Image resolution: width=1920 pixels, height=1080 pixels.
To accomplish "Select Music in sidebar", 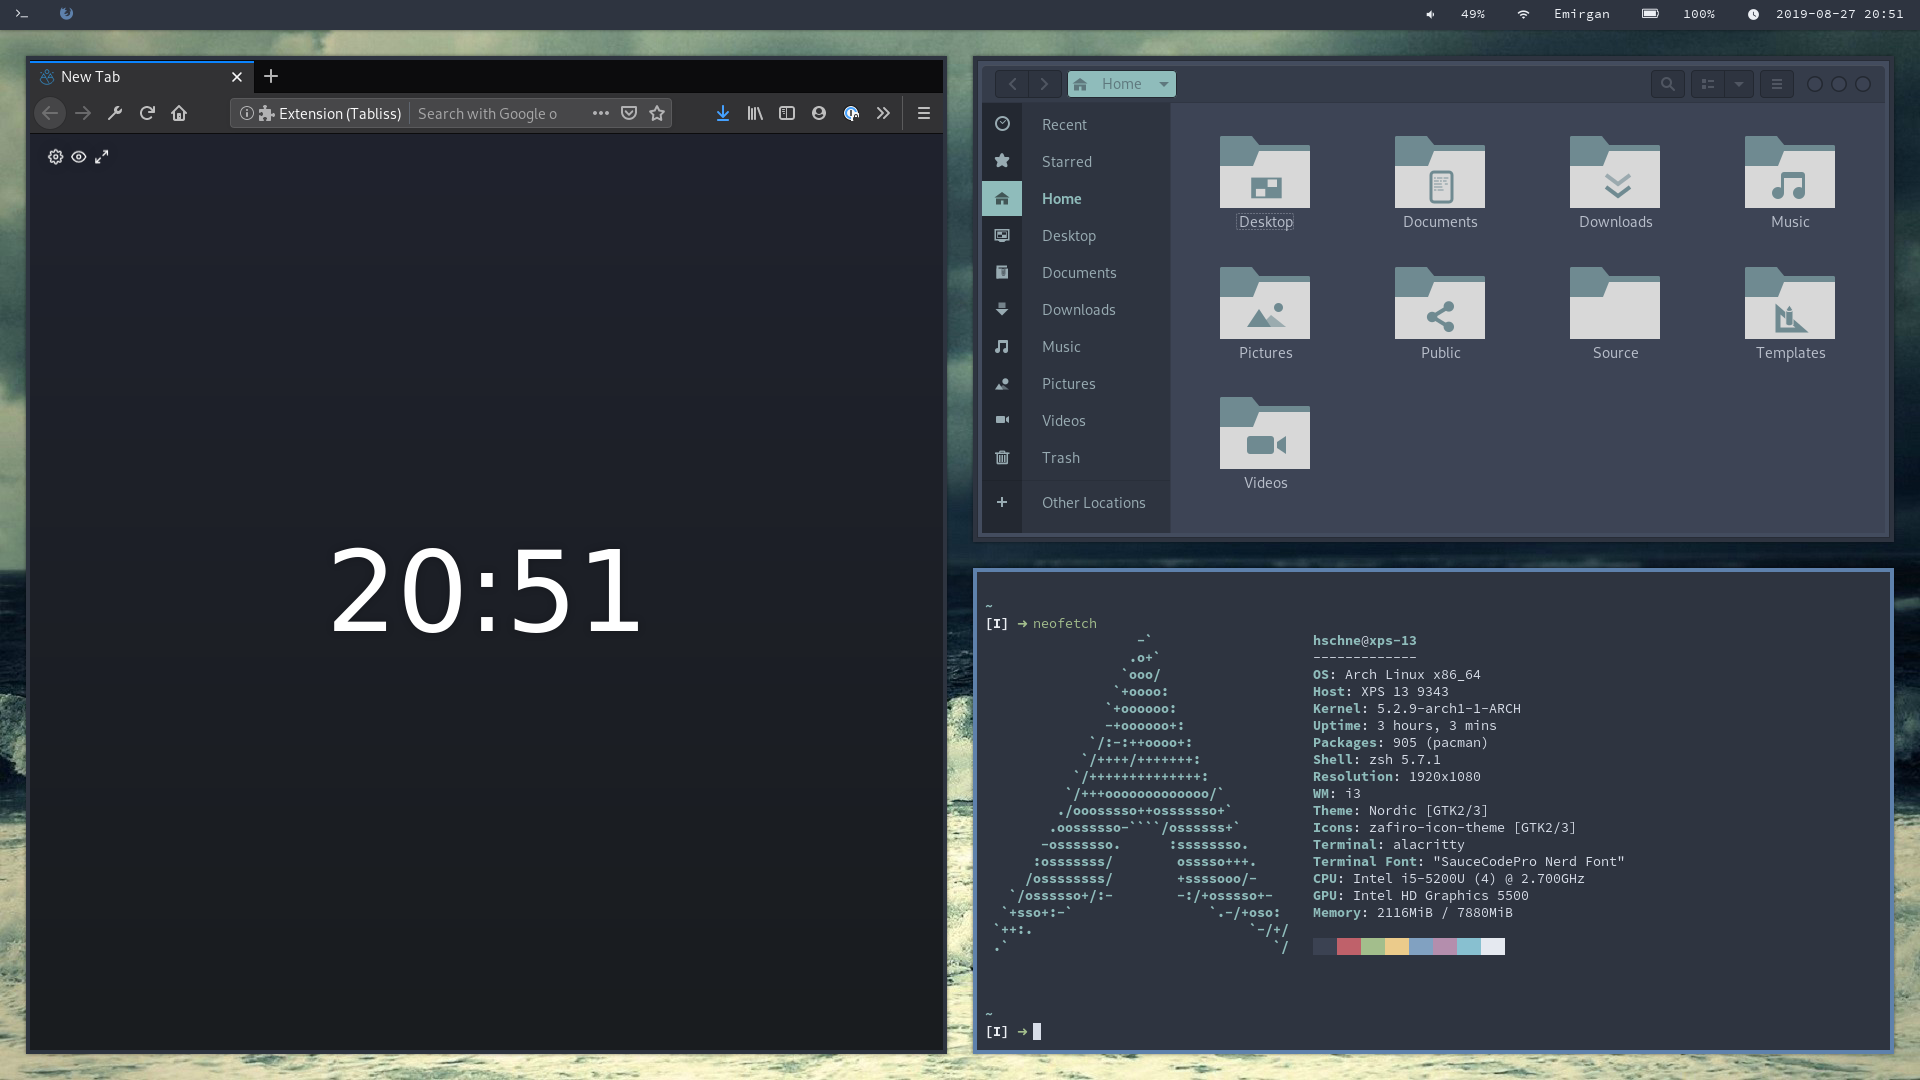I will 1076,346.
